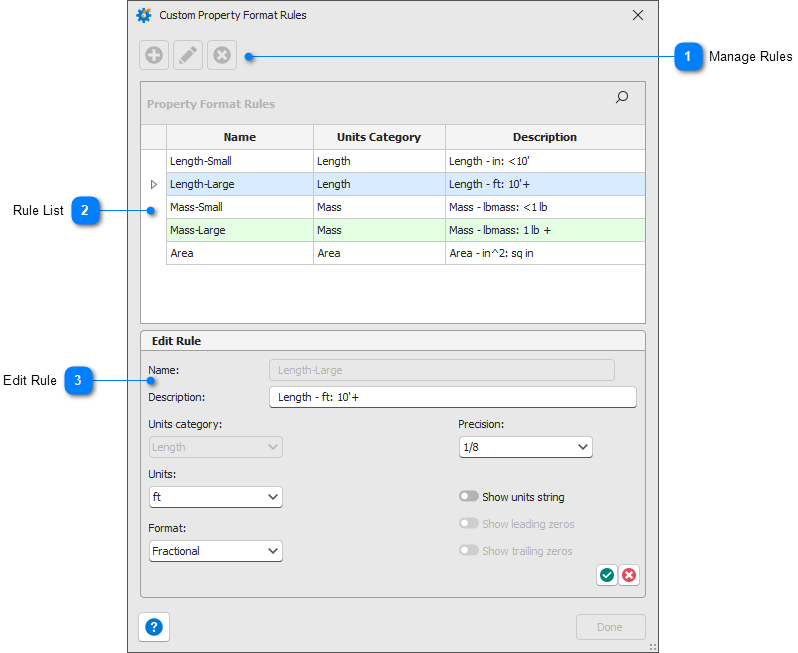Open the Precision dropdown showing 1/8
Viewport: 798px width, 653px height.
click(x=526, y=447)
